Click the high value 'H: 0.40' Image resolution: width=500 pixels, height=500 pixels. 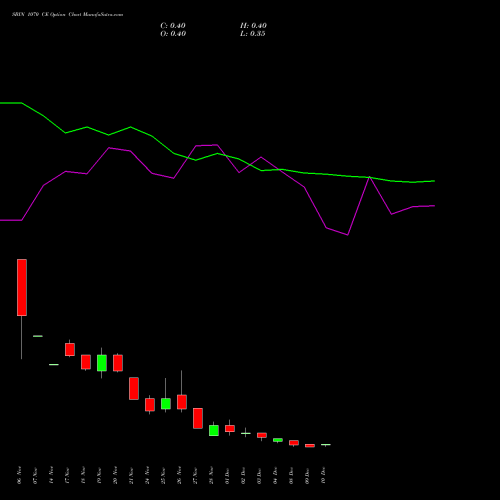pyautogui.click(x=253, y=26)
